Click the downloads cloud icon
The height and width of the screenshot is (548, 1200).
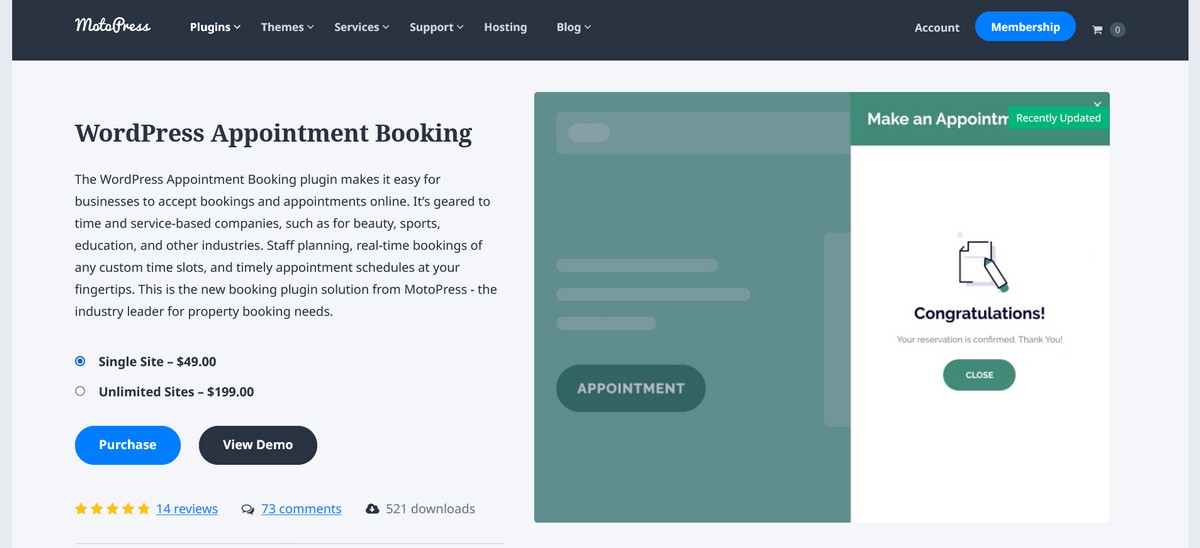[372, 509]
